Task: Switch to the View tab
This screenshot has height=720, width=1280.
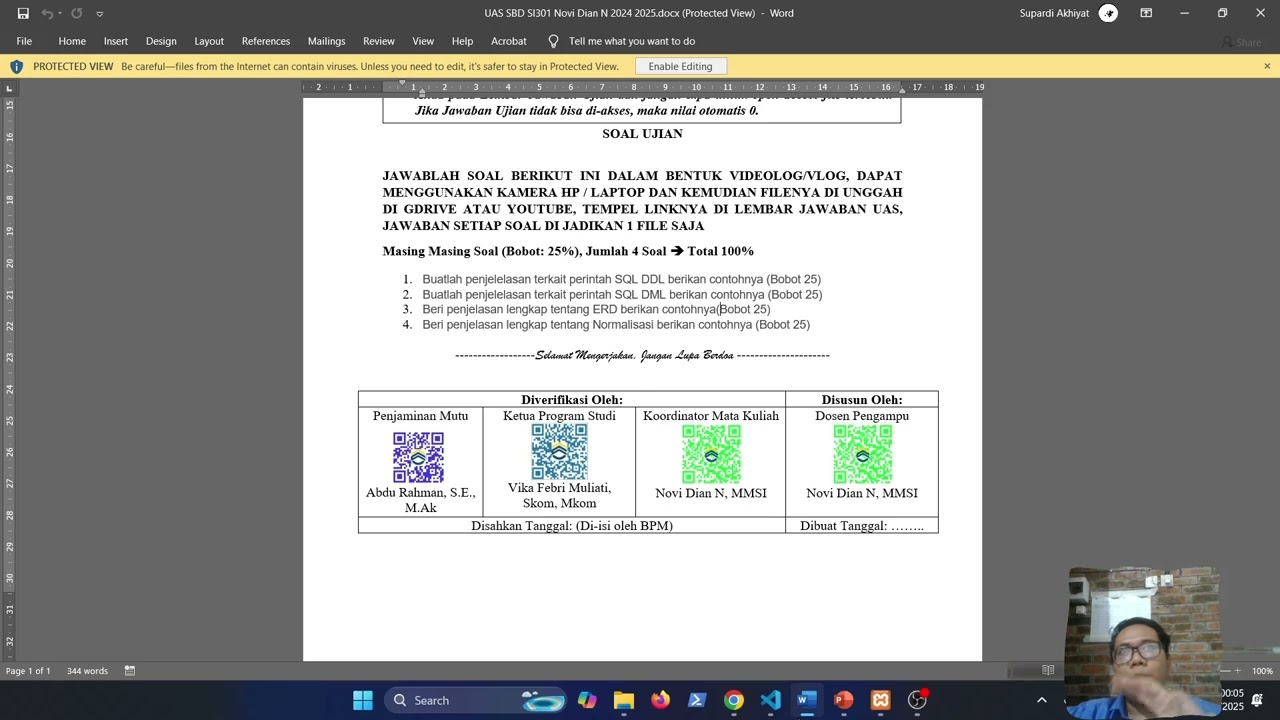Action: (423, 41)
